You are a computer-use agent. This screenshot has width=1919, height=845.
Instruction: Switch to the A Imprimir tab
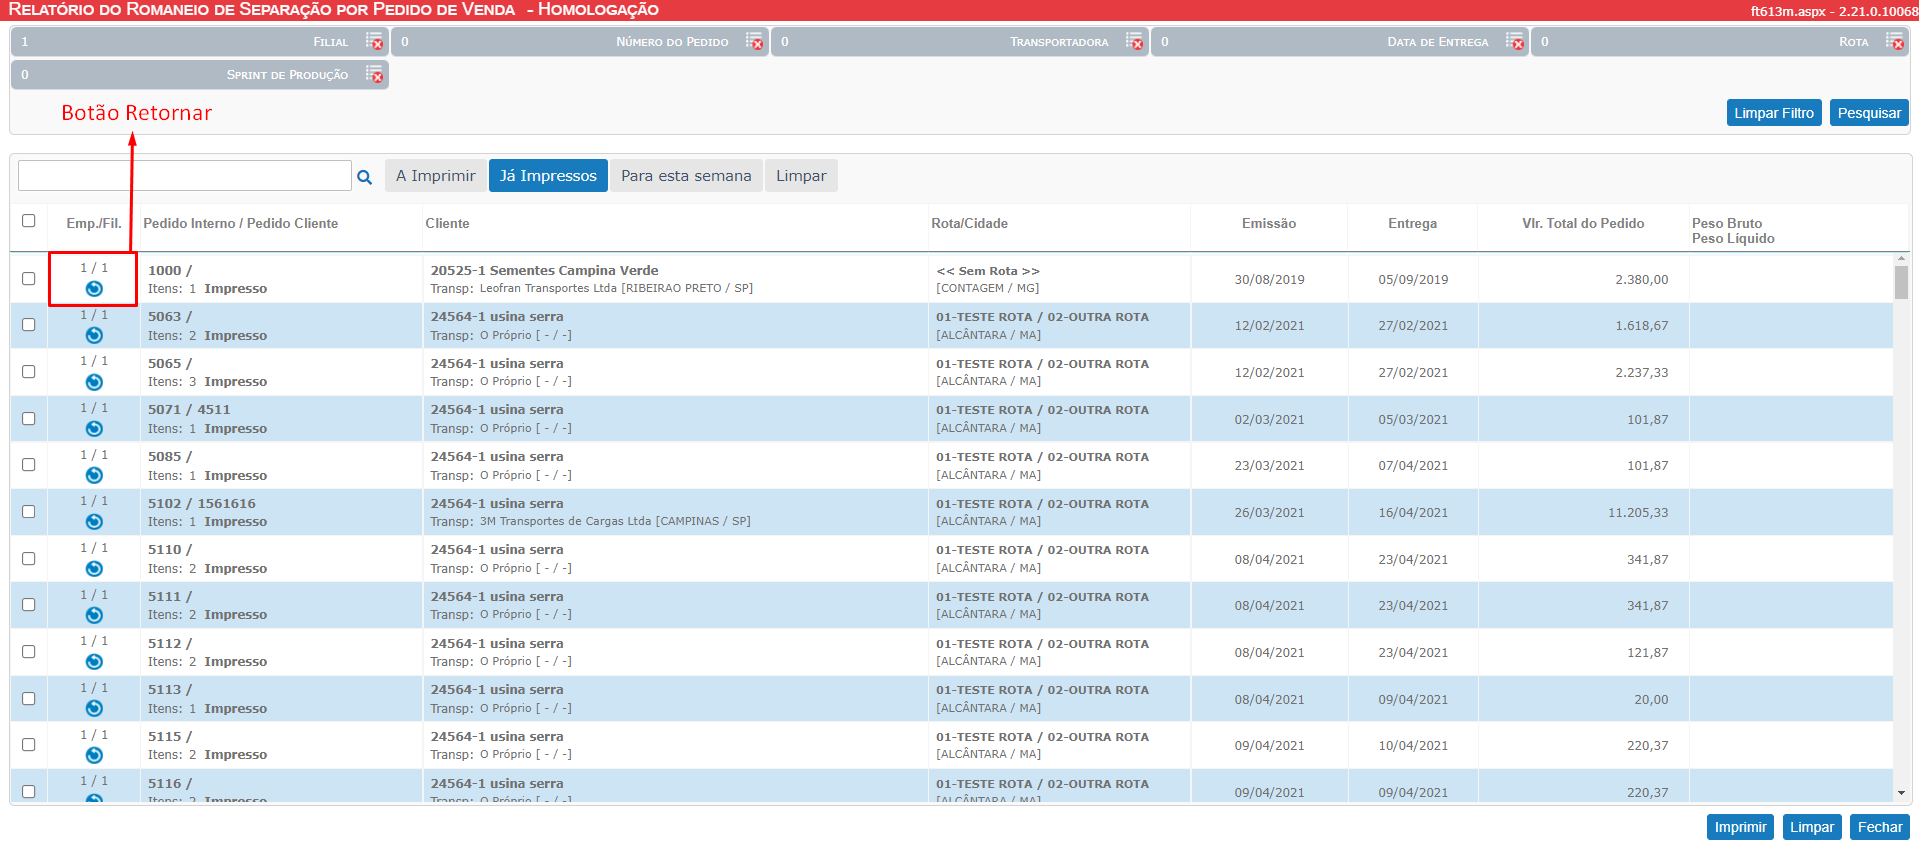click(x=436, y=176)
